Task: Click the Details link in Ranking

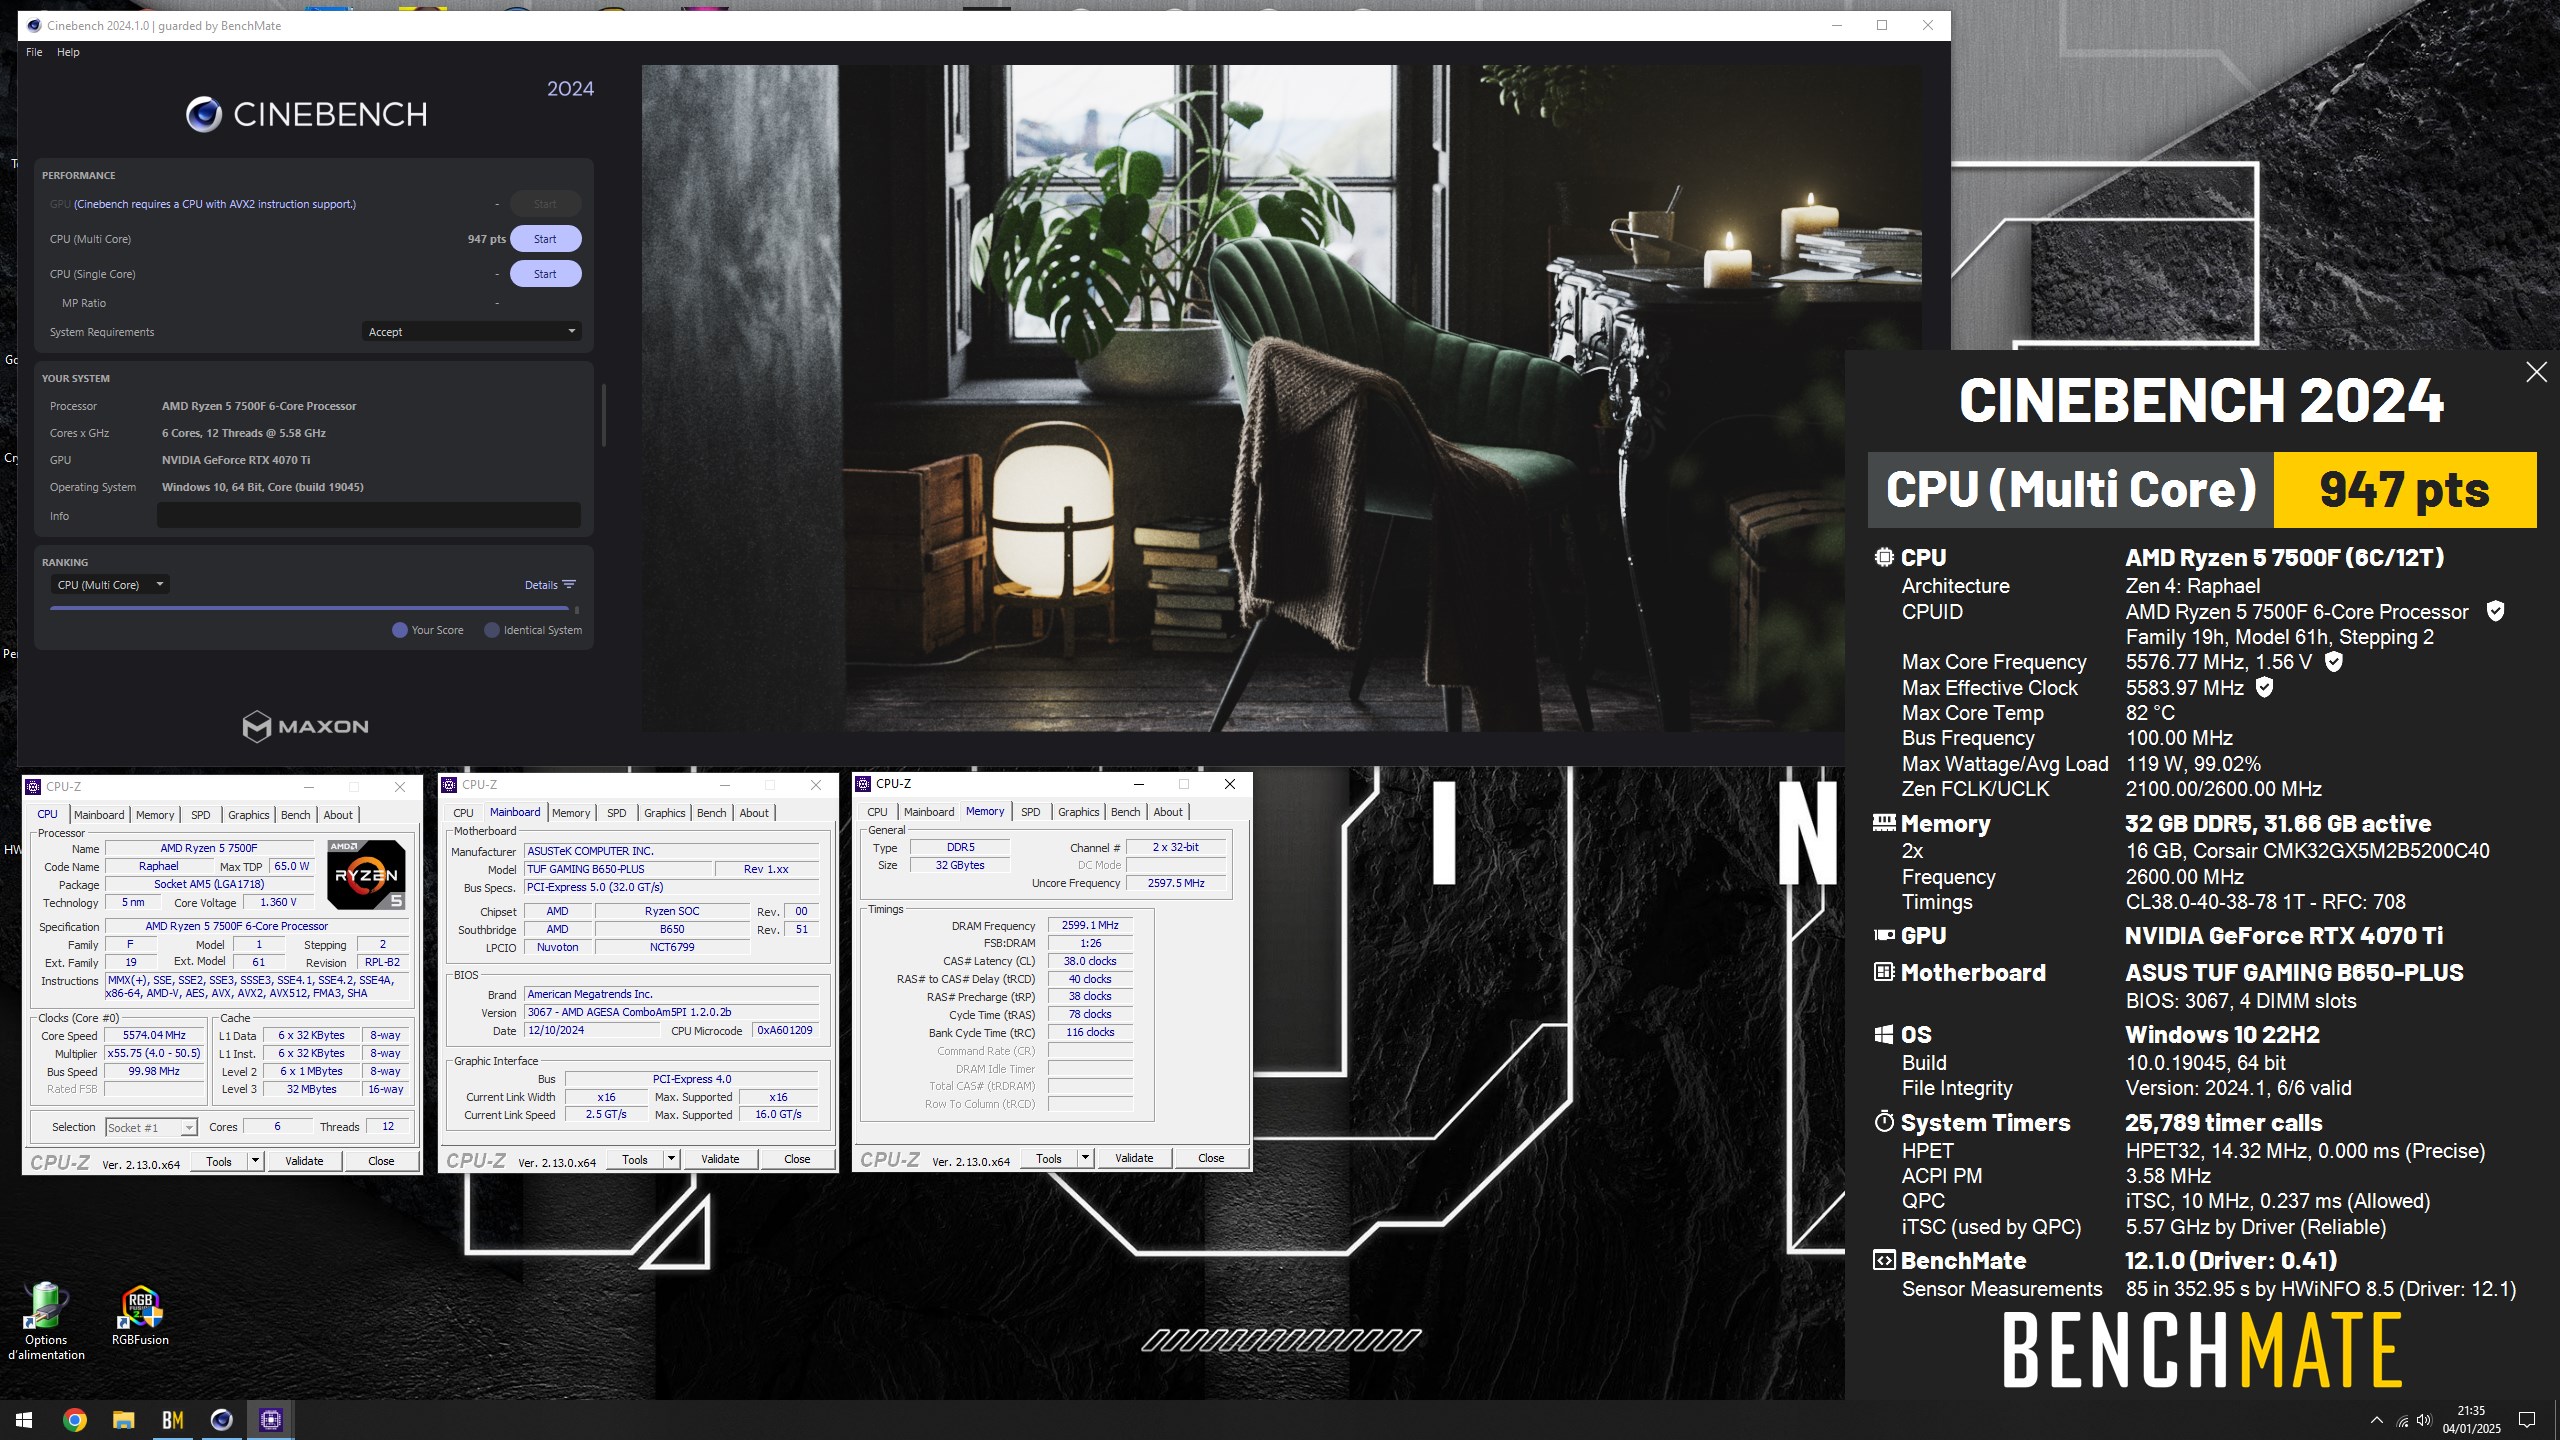Action: pos(541,585)
